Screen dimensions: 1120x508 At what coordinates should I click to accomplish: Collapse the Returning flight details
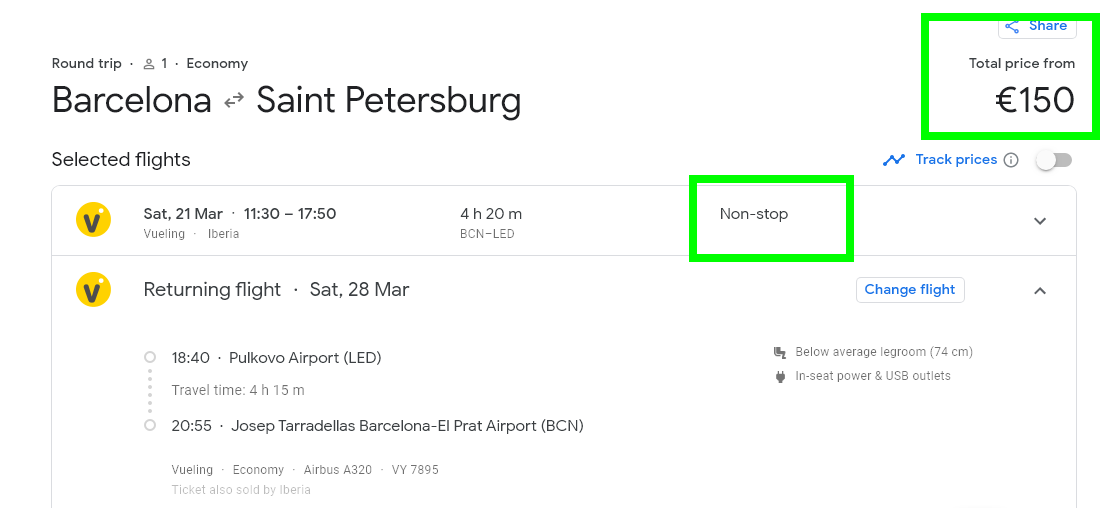(x=1040, y=290)
